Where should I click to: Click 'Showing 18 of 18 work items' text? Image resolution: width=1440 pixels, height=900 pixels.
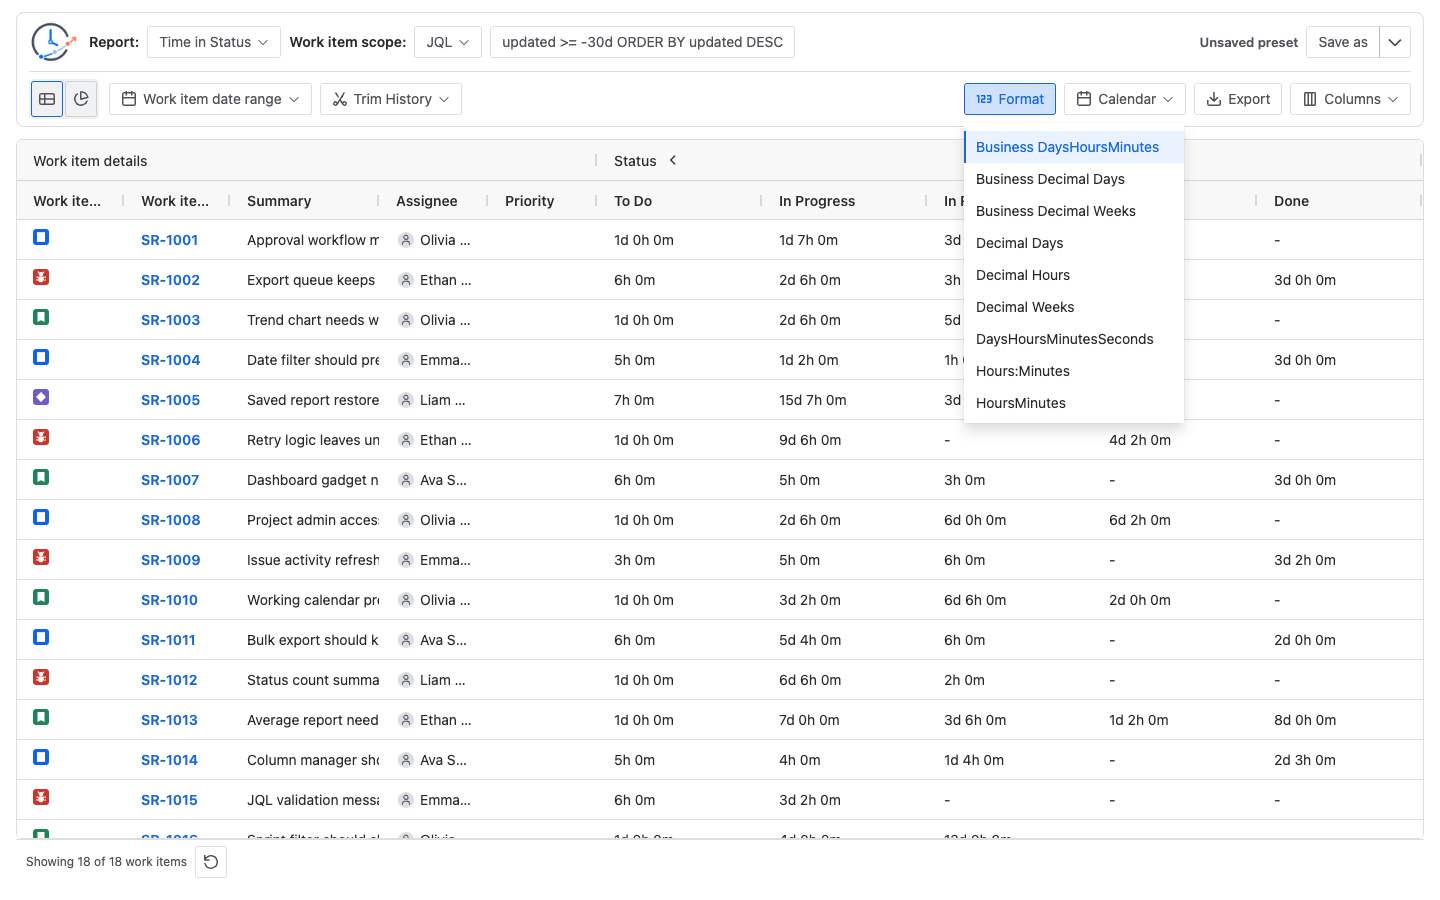(106, 862)
